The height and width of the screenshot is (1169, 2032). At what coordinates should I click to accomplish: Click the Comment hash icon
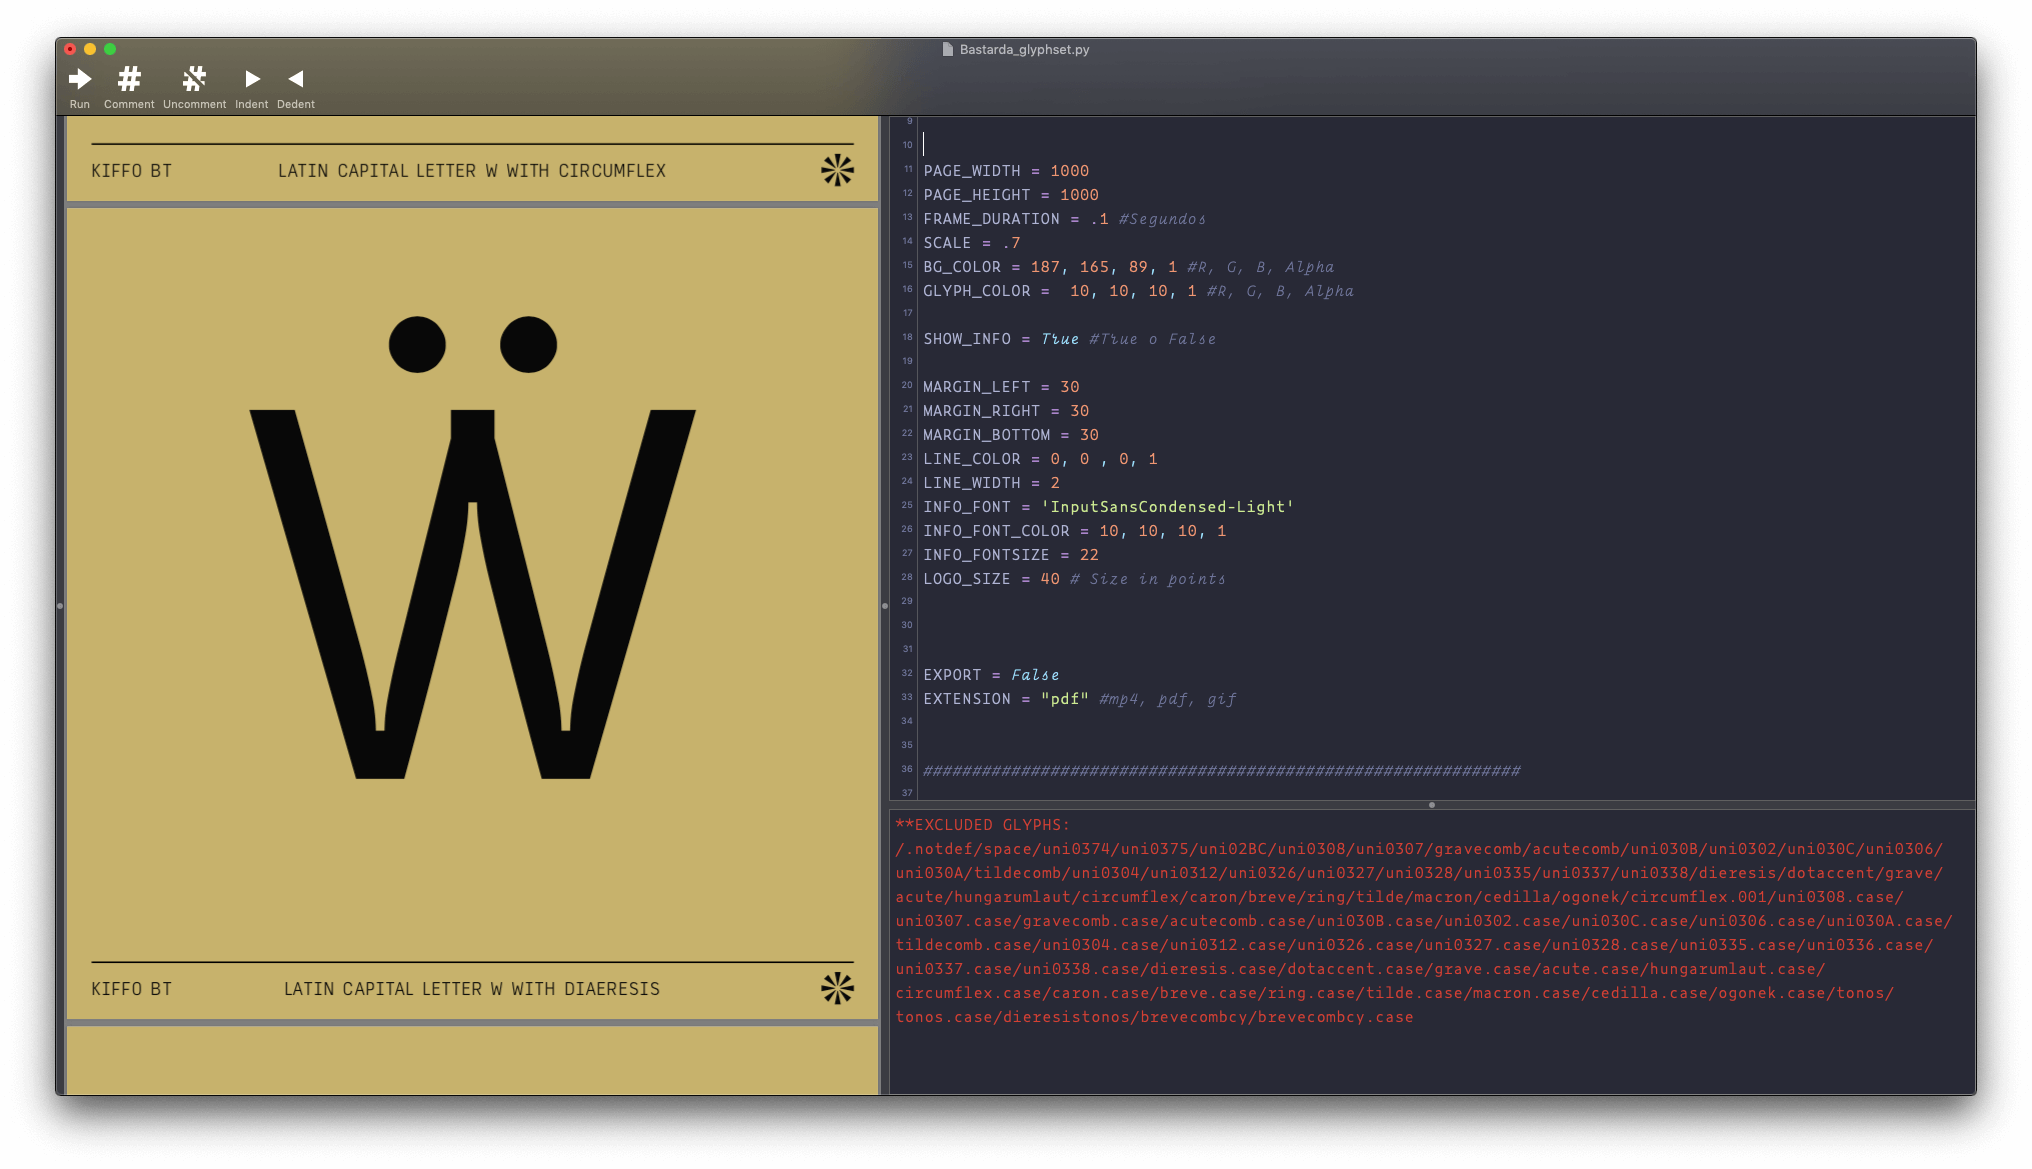129,78
